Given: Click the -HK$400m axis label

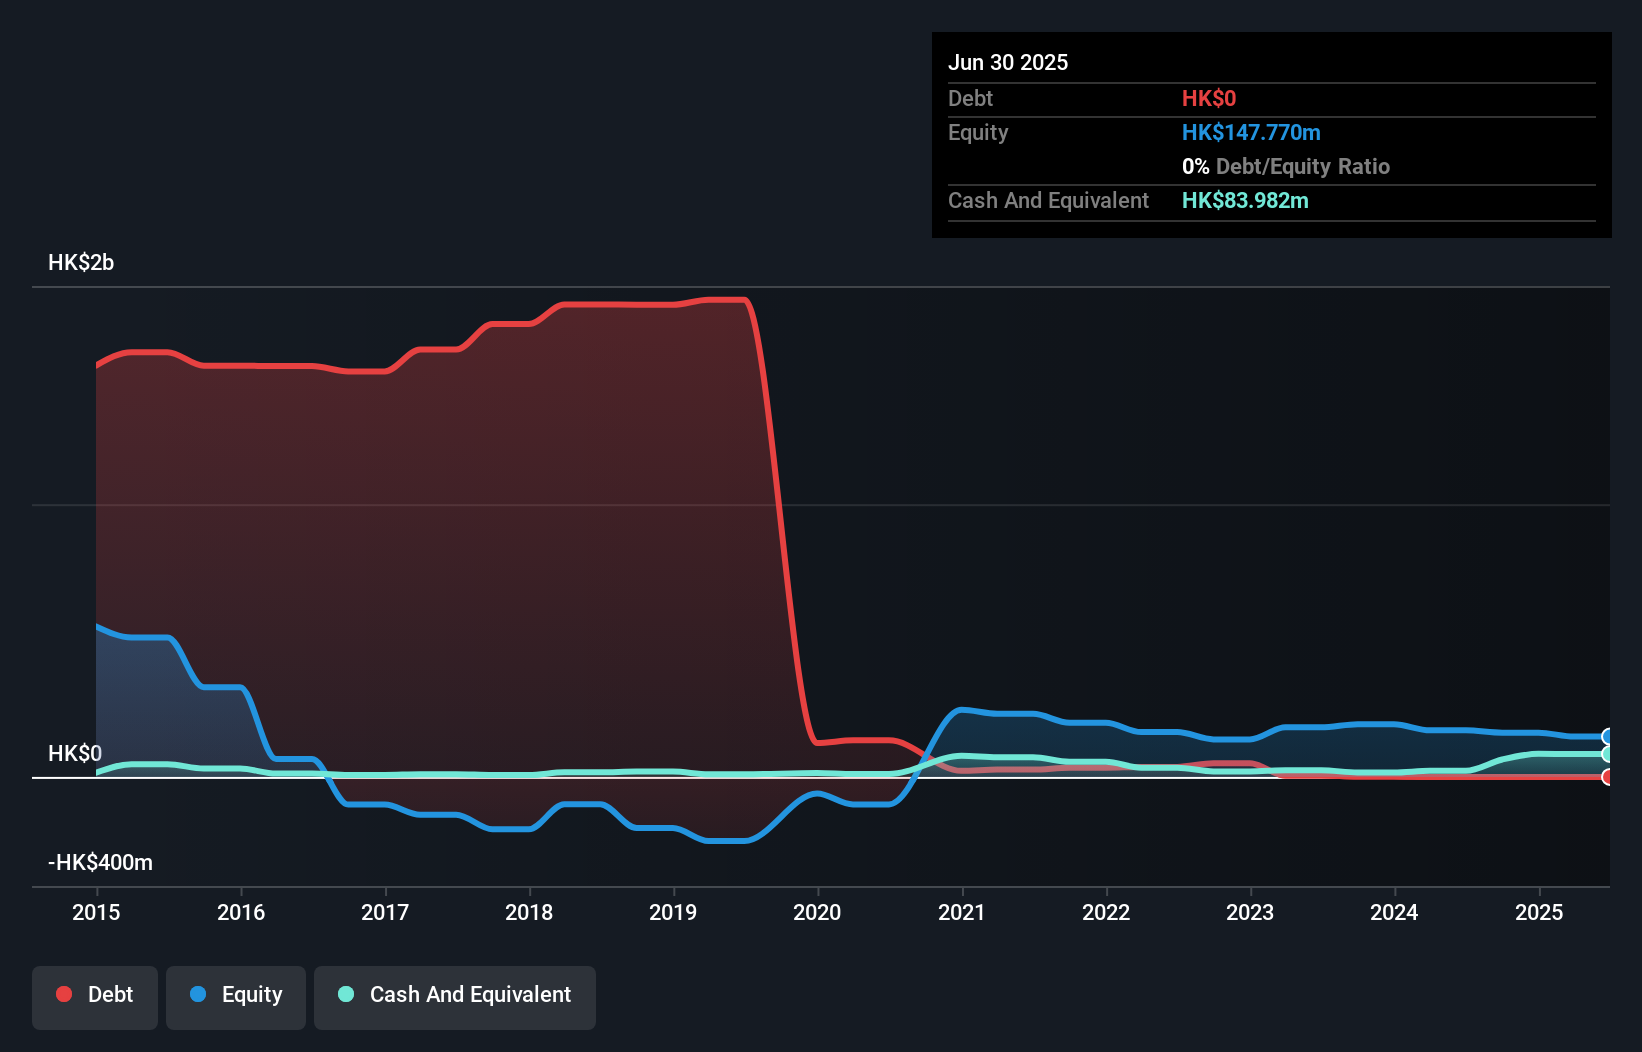Looking at the screenshot, I should pyautogui.click(x=100, y=861).
